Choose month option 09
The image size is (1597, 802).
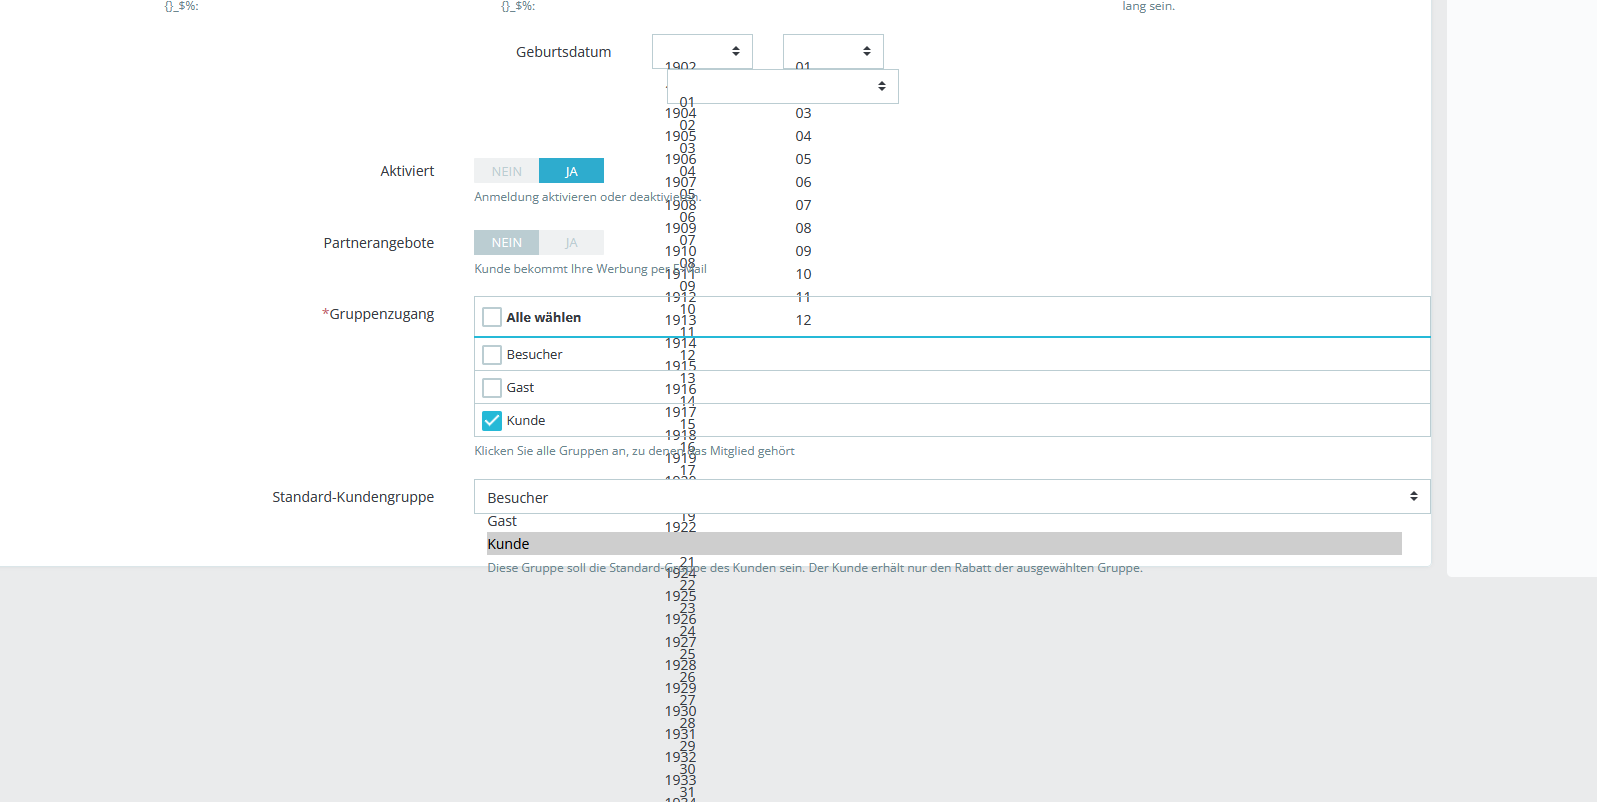click(803, 251)
